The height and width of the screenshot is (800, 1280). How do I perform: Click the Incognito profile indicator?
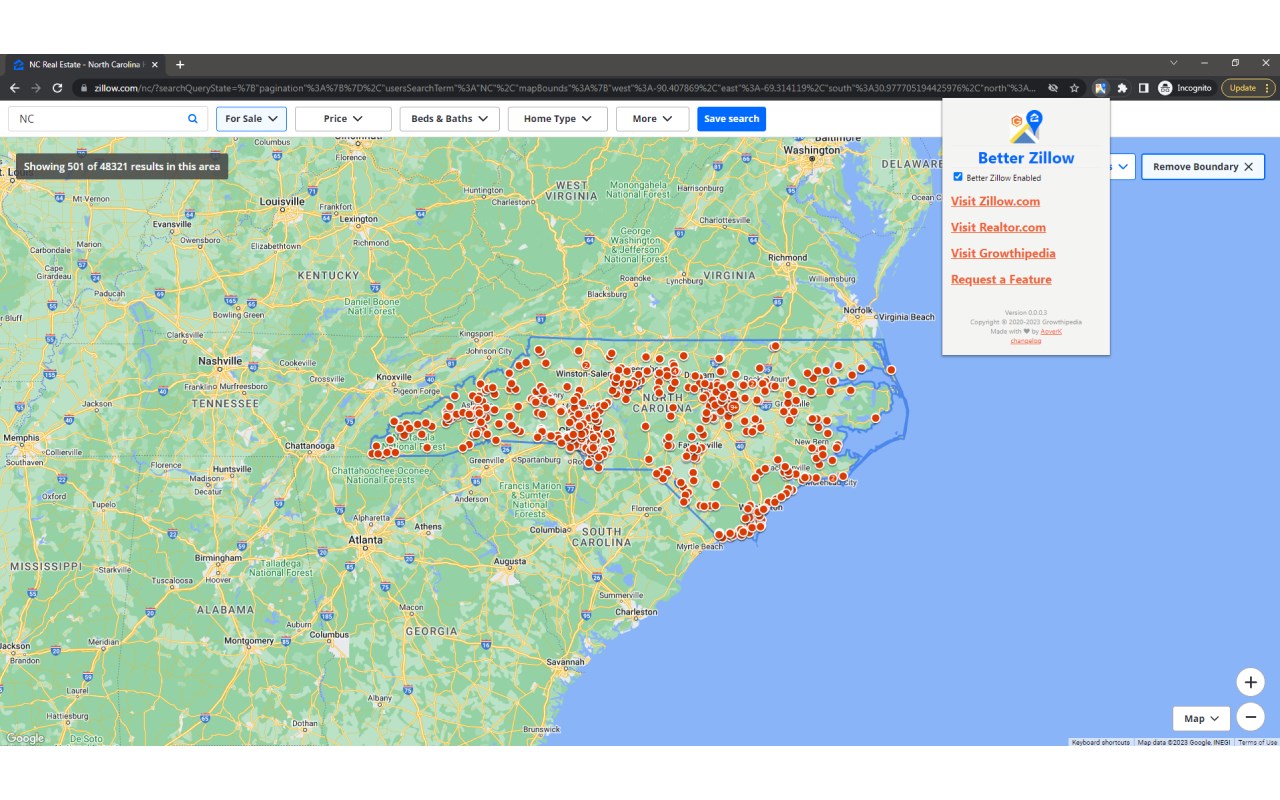click(1185, 88)
